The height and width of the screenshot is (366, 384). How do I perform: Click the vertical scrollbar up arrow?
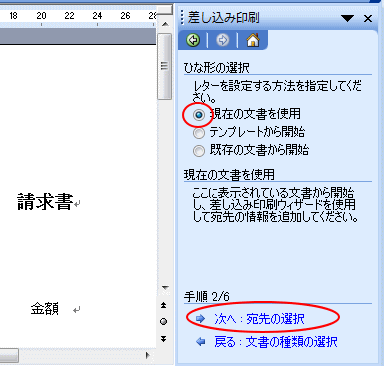pyautogui.click(x=165, y=24)
